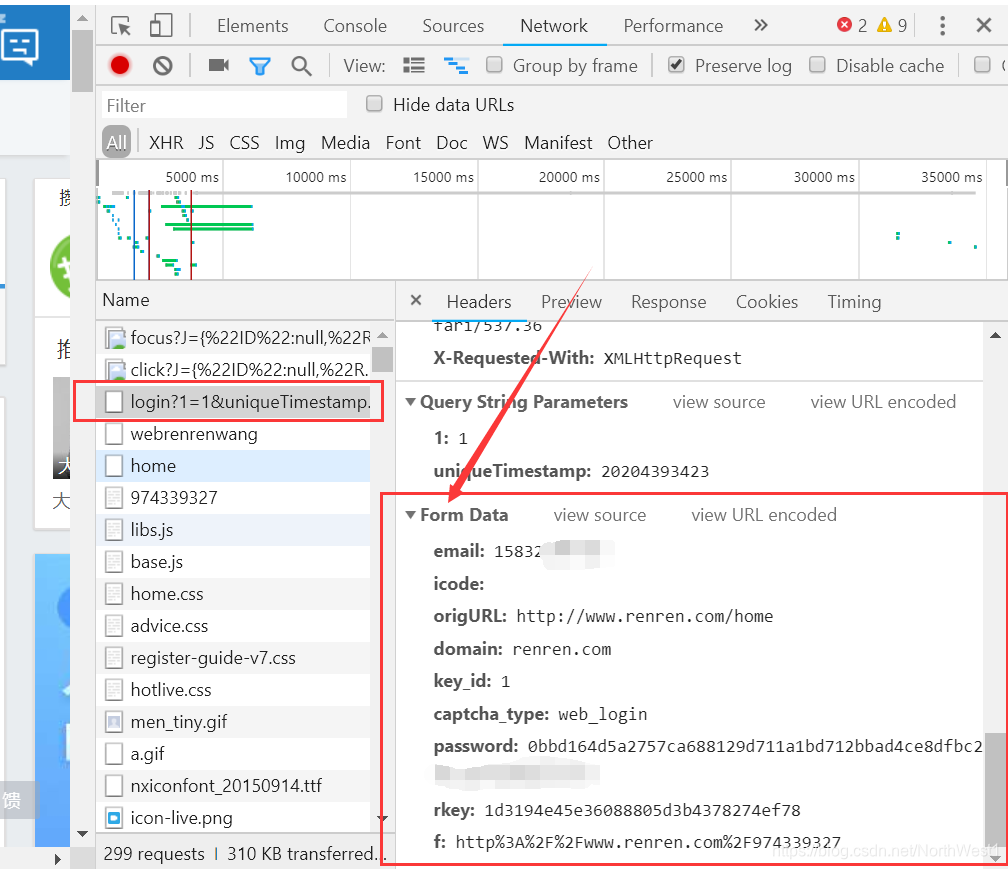Filter requests by Font
The image size is (1008, 869).
point(403,142)
